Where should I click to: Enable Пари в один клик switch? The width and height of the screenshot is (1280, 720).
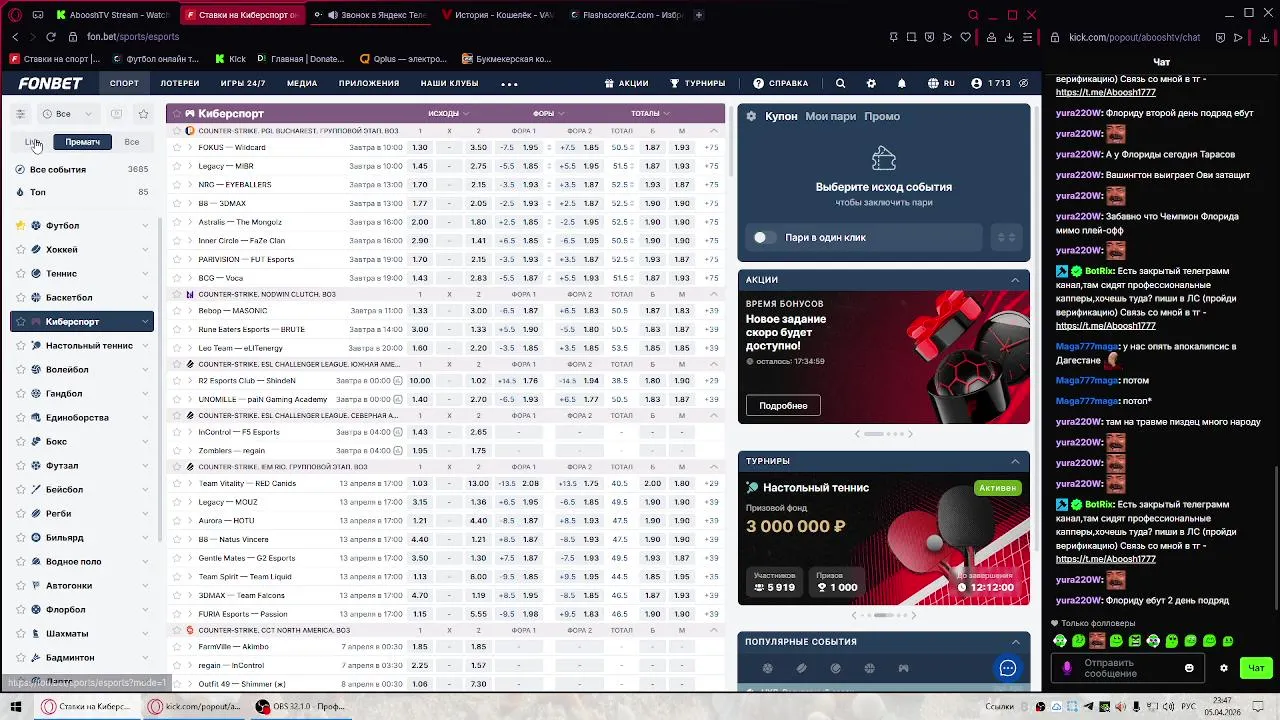click(764, 237)
